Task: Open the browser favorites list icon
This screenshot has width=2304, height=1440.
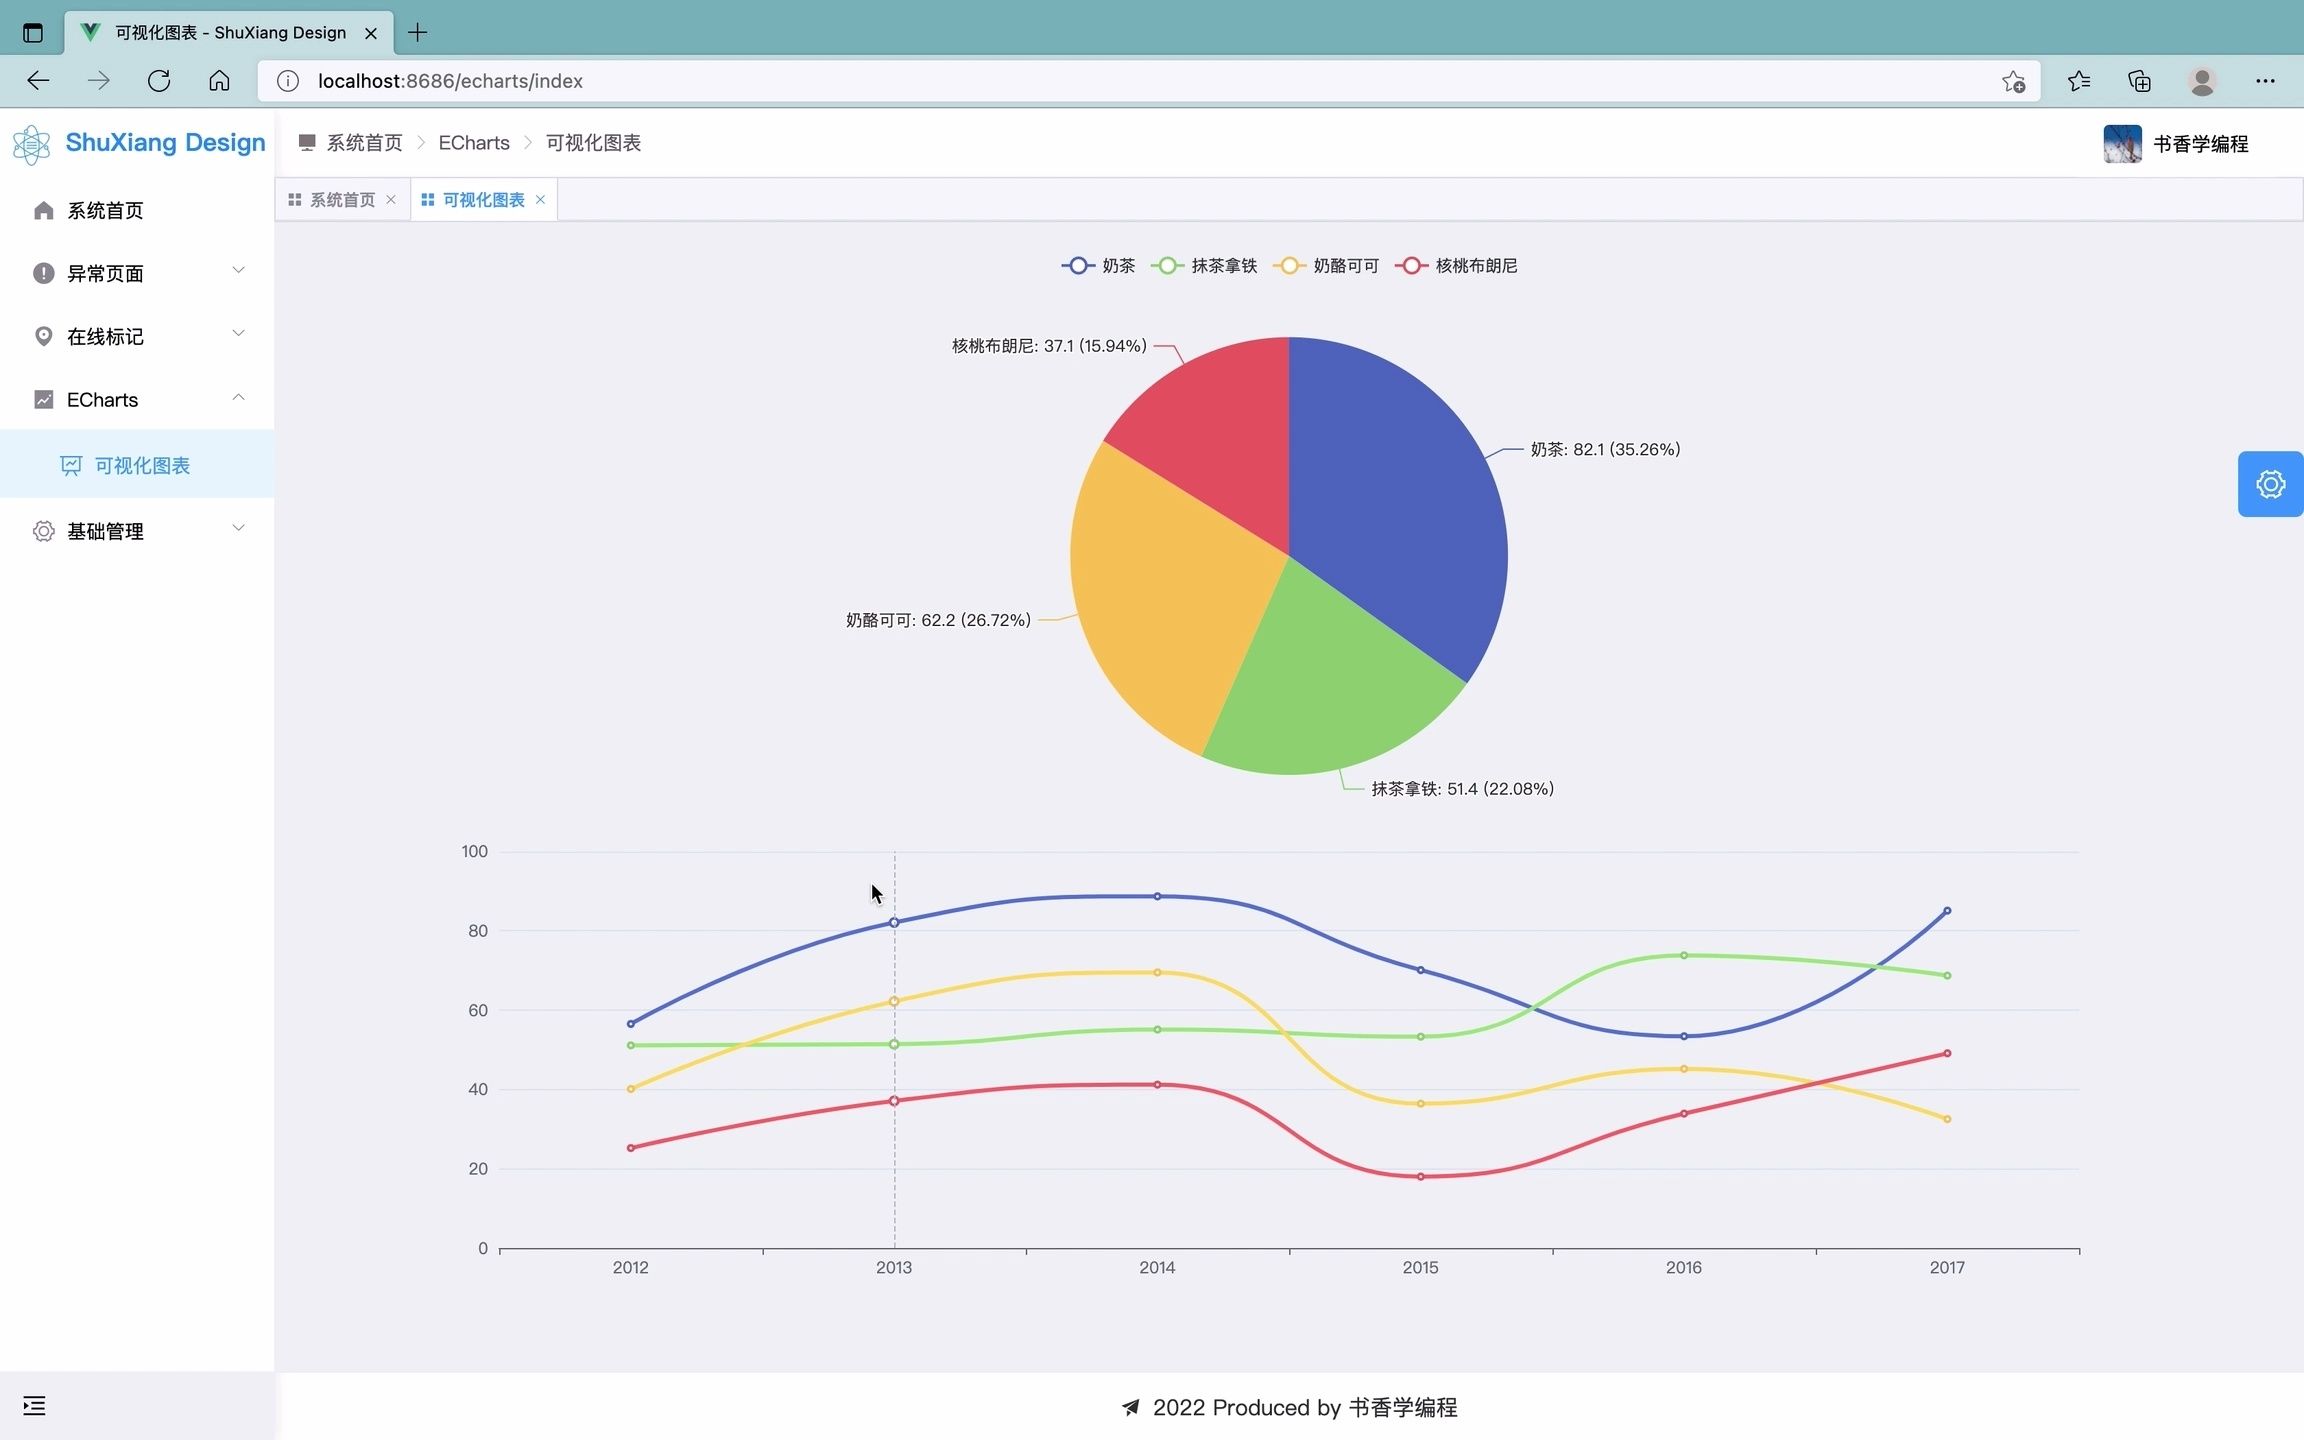Action: 2079,81
